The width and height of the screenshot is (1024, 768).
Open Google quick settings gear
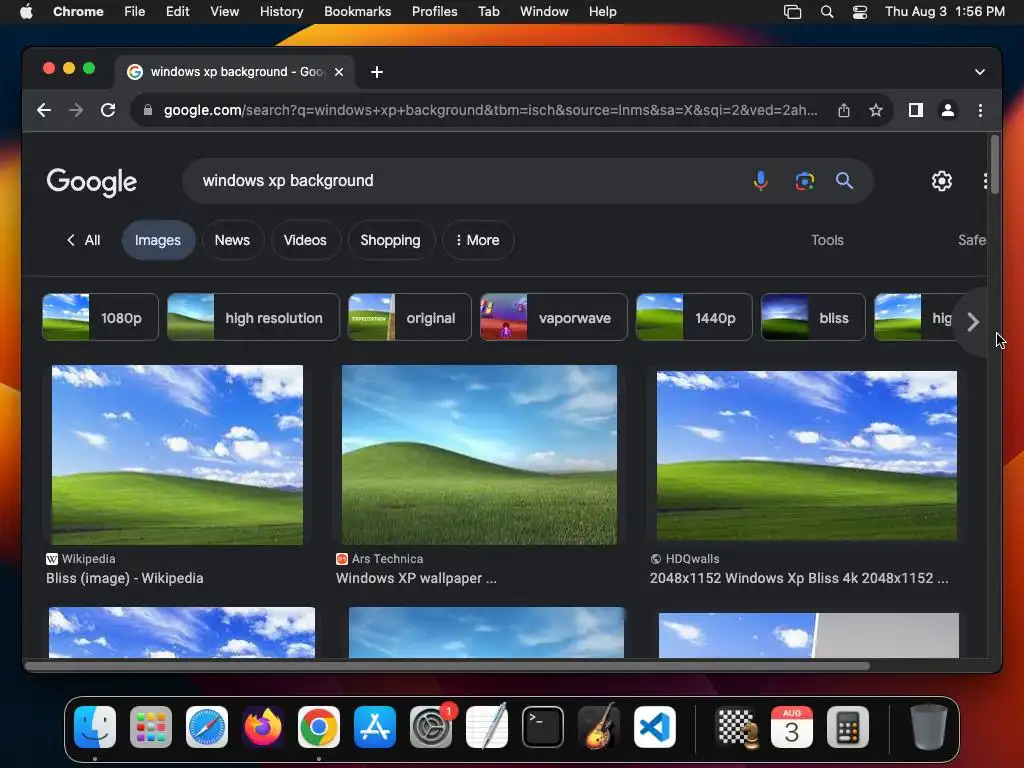point(942,181)
